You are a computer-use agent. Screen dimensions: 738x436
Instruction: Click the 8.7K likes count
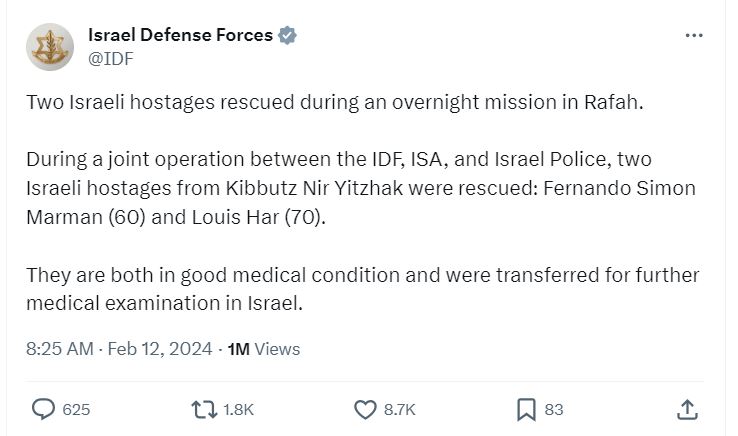click(x=399, y=409)
